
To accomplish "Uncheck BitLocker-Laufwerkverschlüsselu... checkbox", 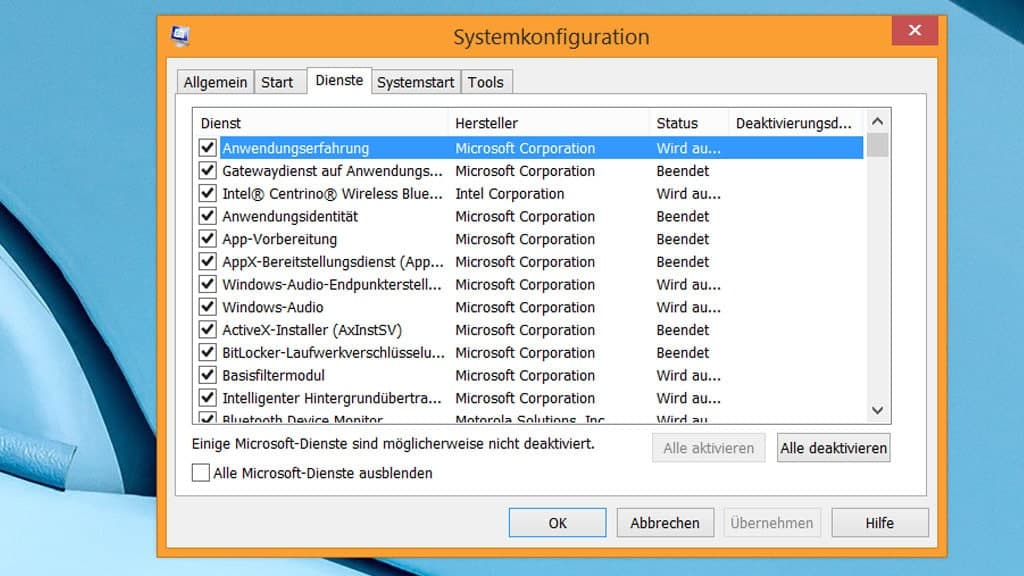I will [208, 352].
